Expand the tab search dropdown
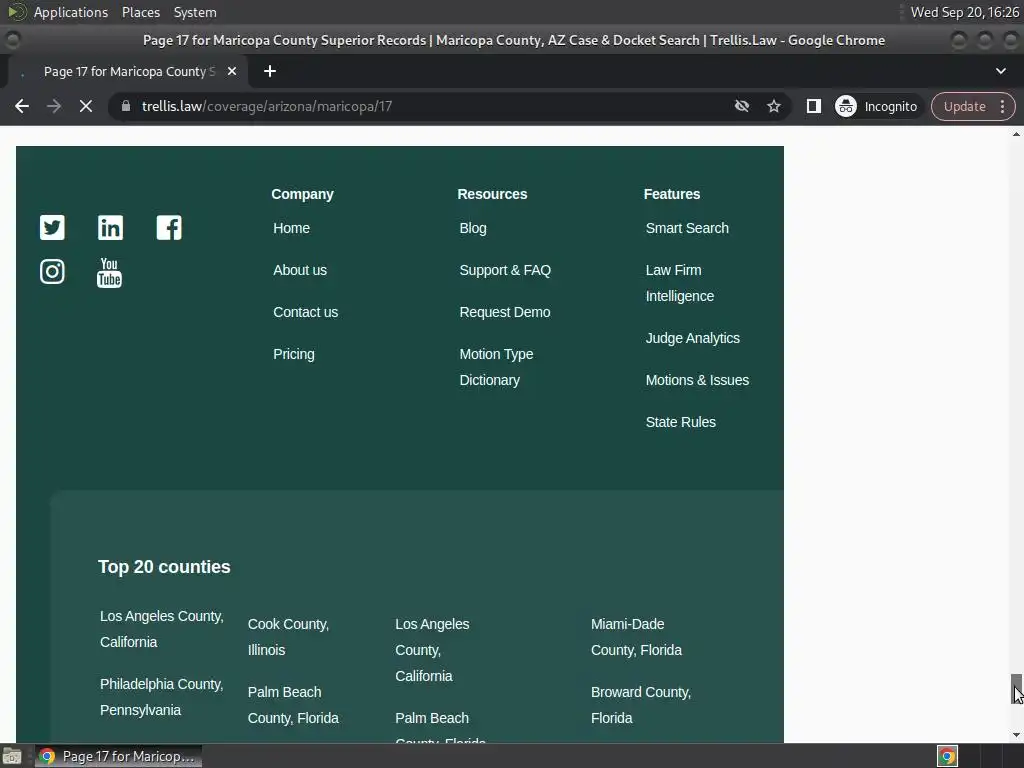1024x768 pixels. point(1000,71)
